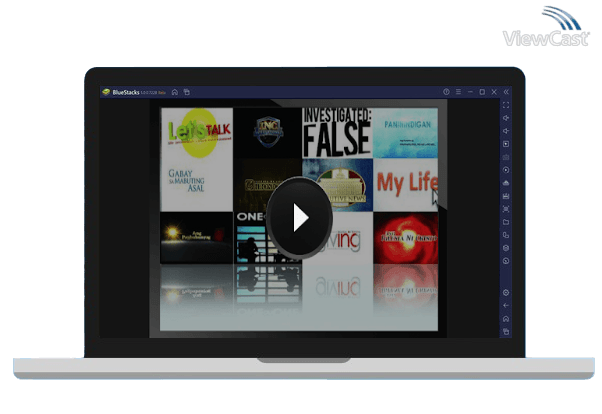Click the circular arrow icon in sidebar
602x414 pixels.
point(506,261)
